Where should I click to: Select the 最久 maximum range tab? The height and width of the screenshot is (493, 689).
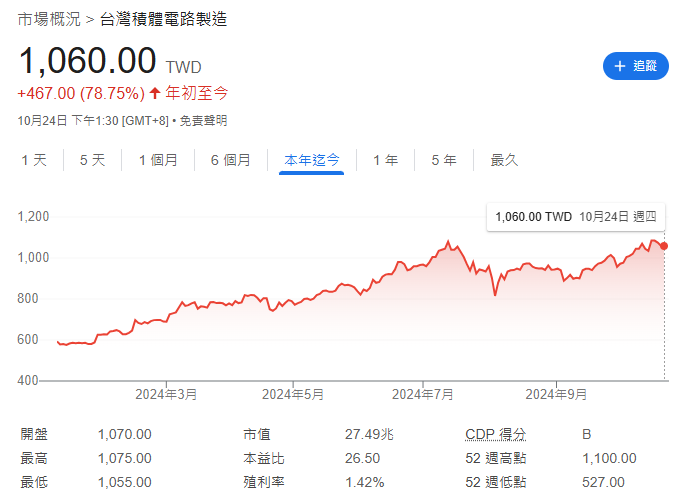point(504,160)
